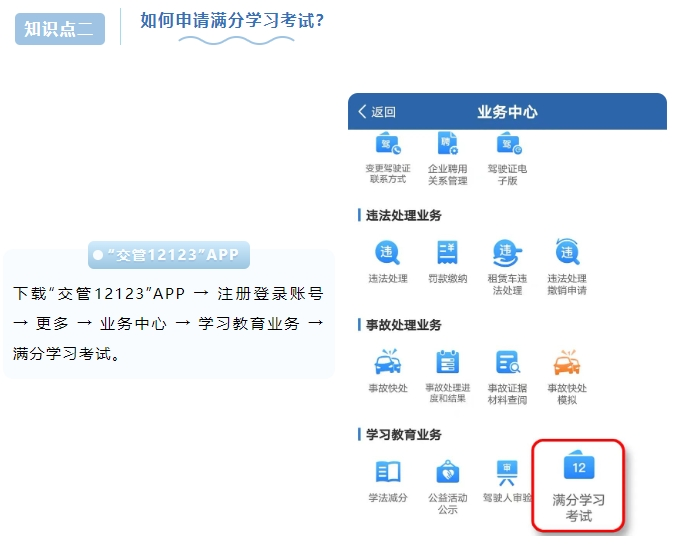Click the 知识点二 label badge
This screenshot has height=559, width=688.
[60, 29]
